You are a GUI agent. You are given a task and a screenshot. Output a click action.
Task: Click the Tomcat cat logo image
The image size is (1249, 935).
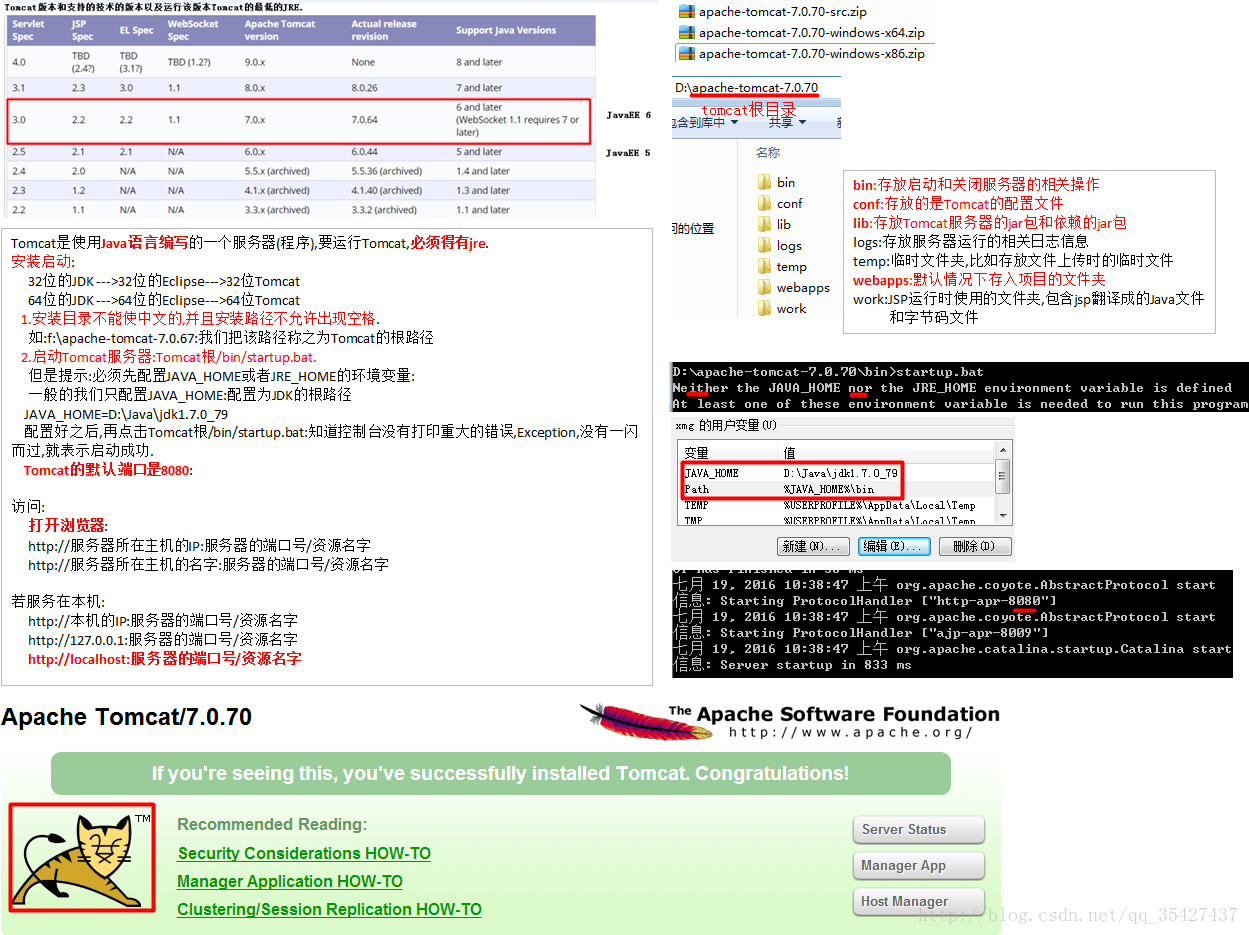coord(82,857)
